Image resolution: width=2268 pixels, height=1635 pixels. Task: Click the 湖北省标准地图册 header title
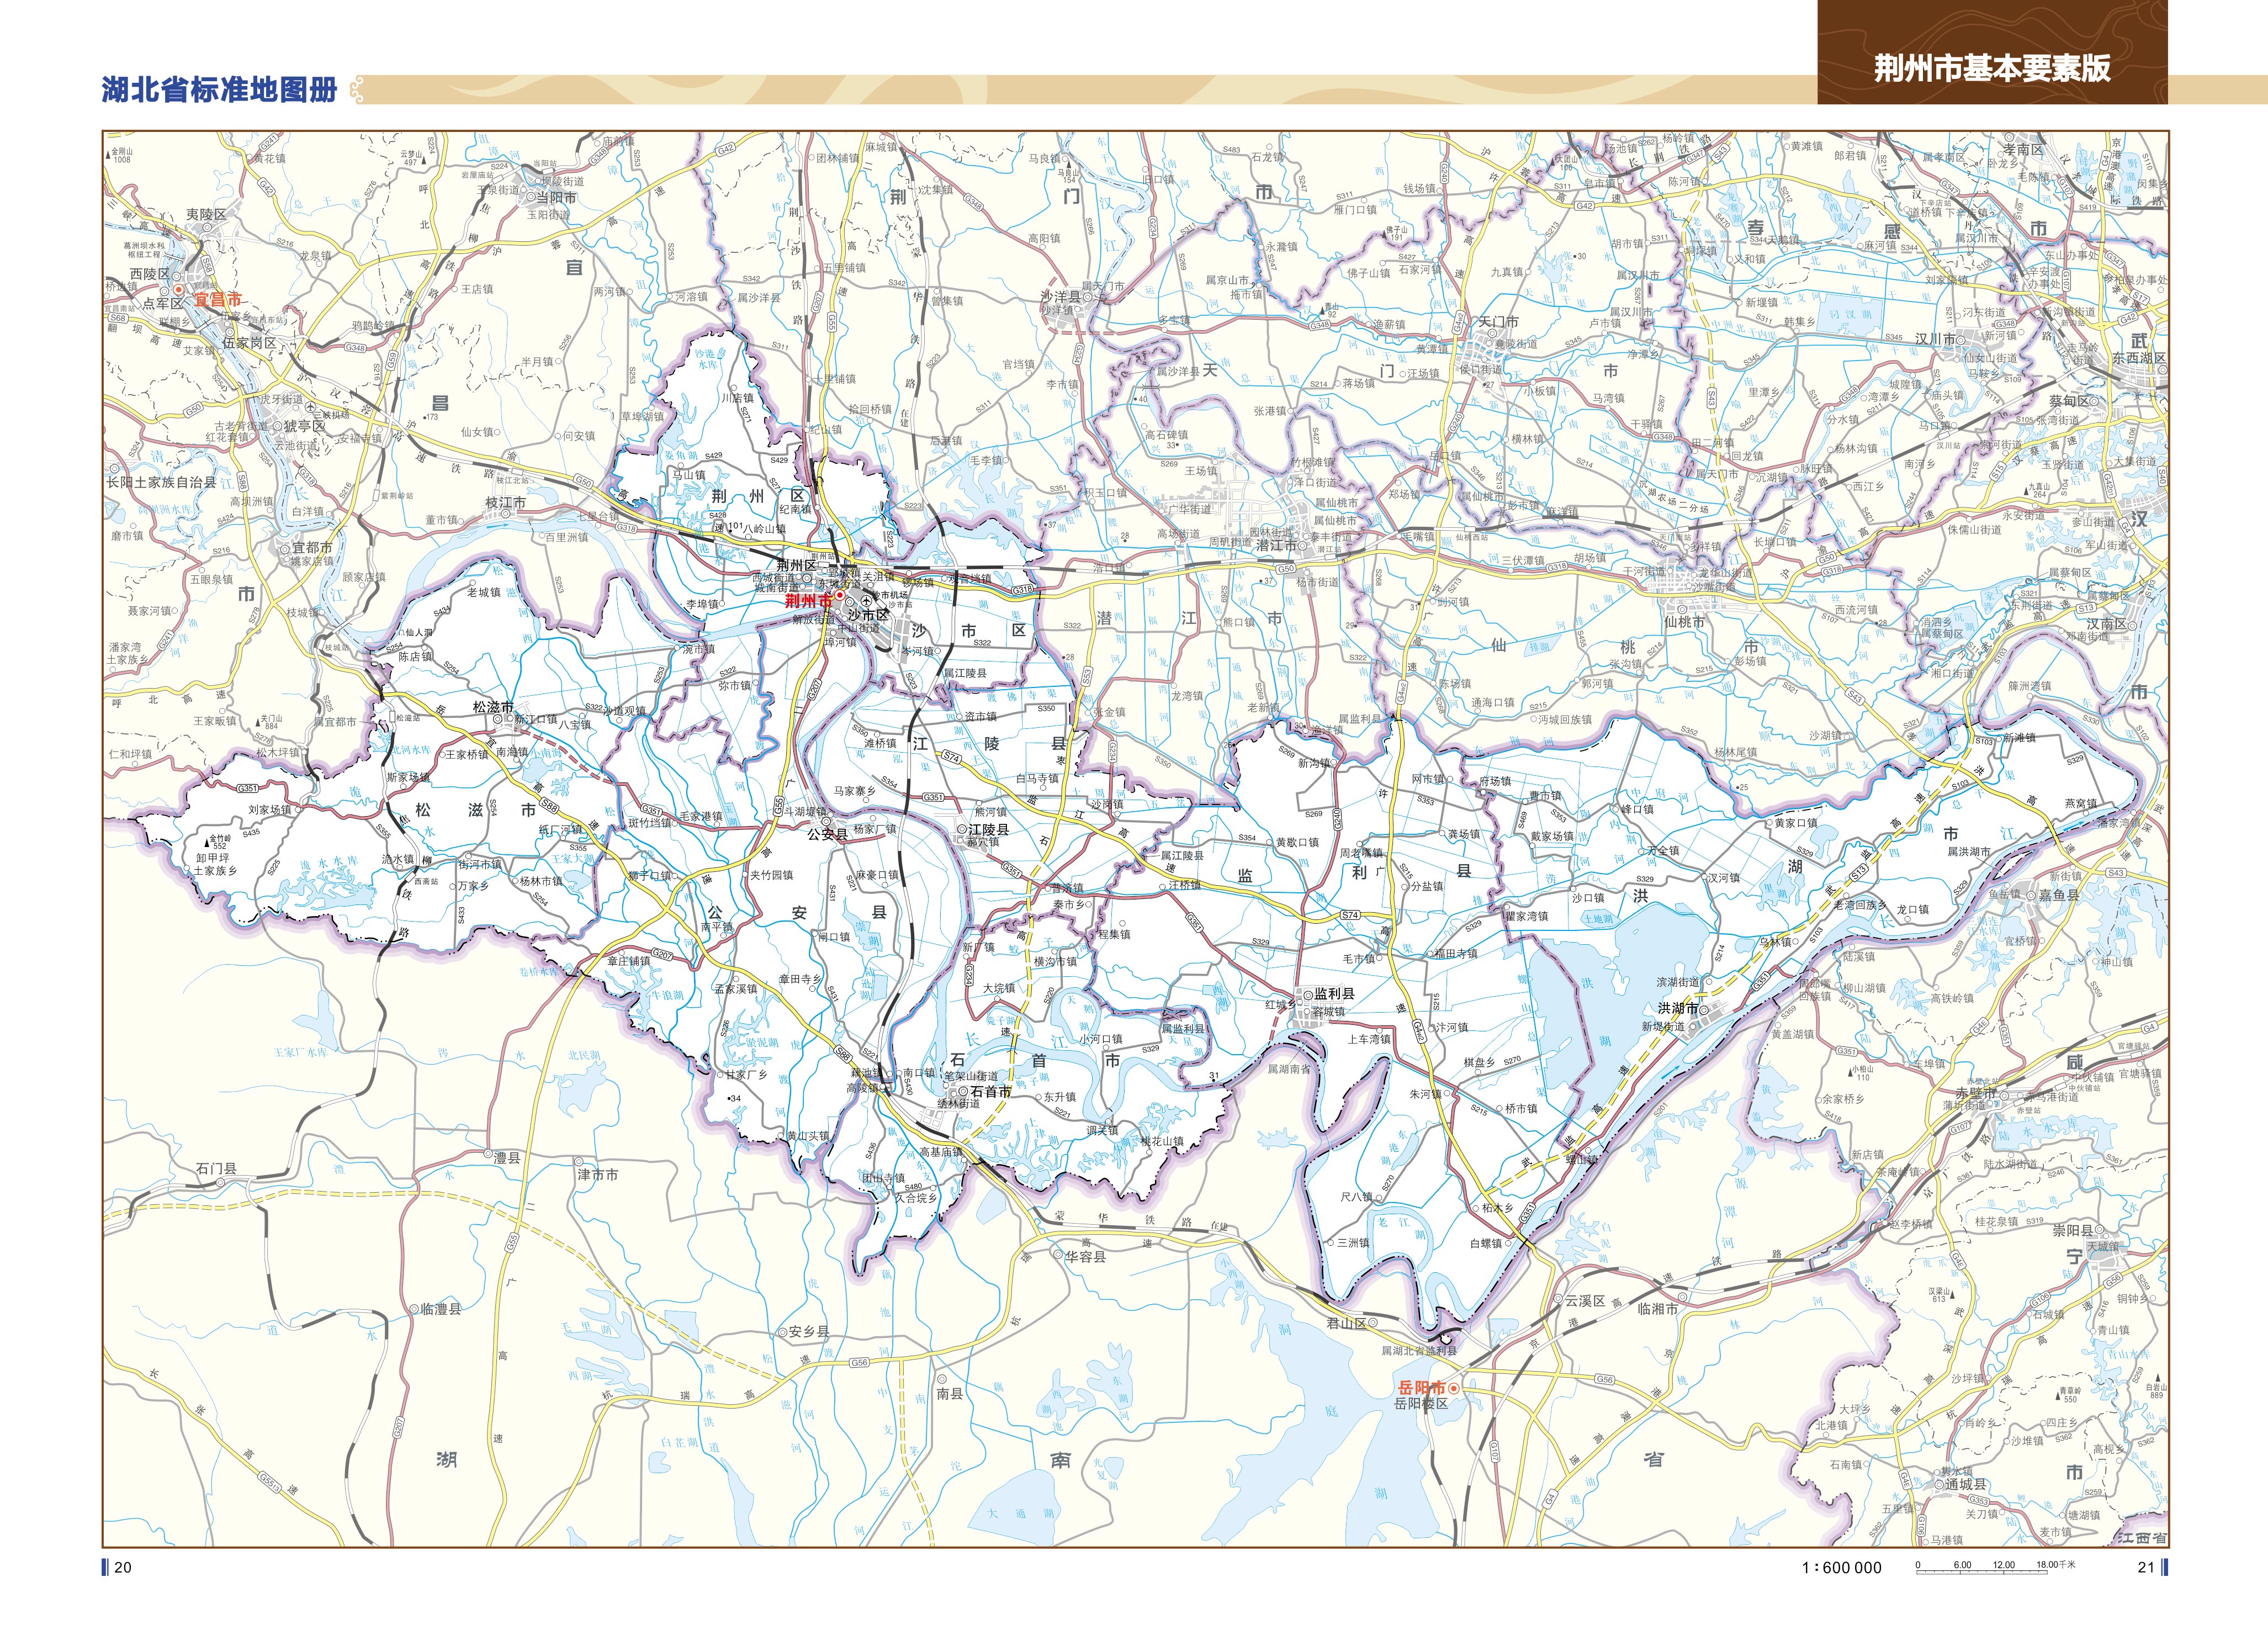click(x=219, y=89)
